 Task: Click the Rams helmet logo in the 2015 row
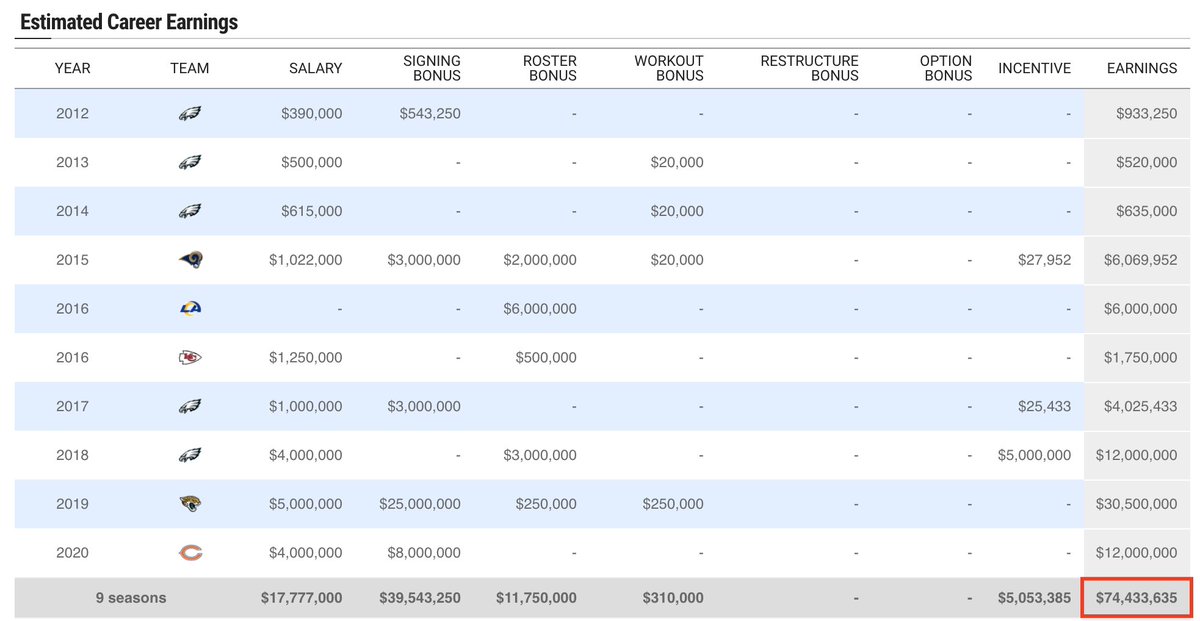tap(190, 260)
